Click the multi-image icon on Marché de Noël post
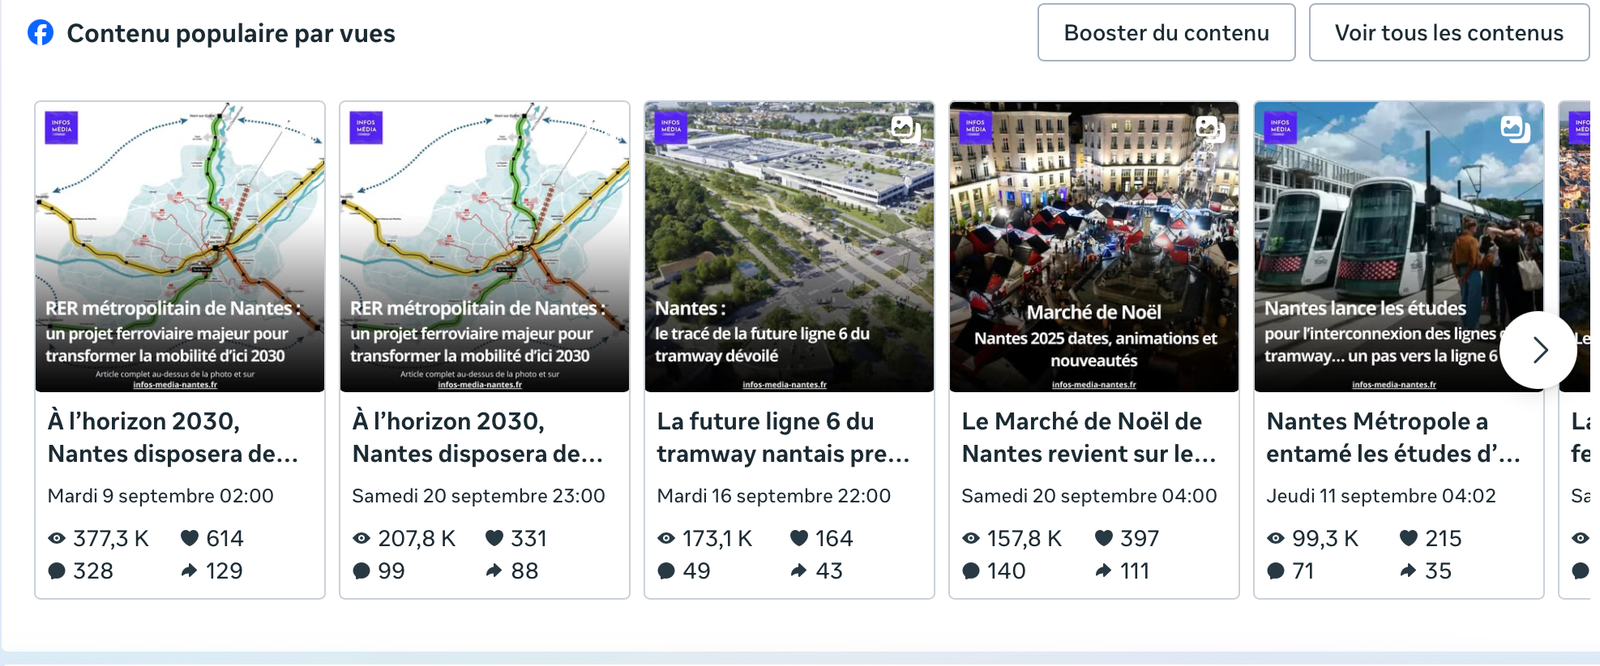 coord(1210,128)
